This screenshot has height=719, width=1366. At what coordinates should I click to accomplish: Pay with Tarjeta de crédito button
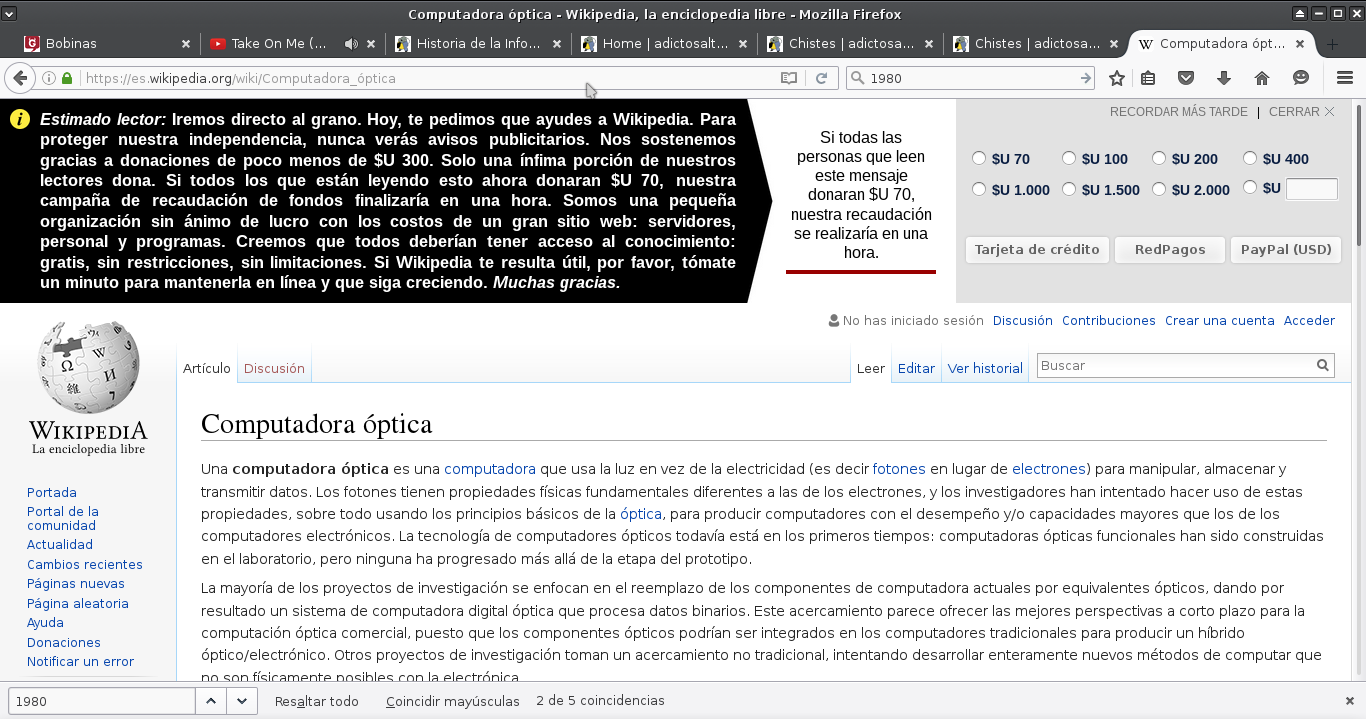tap(1037, 250)
